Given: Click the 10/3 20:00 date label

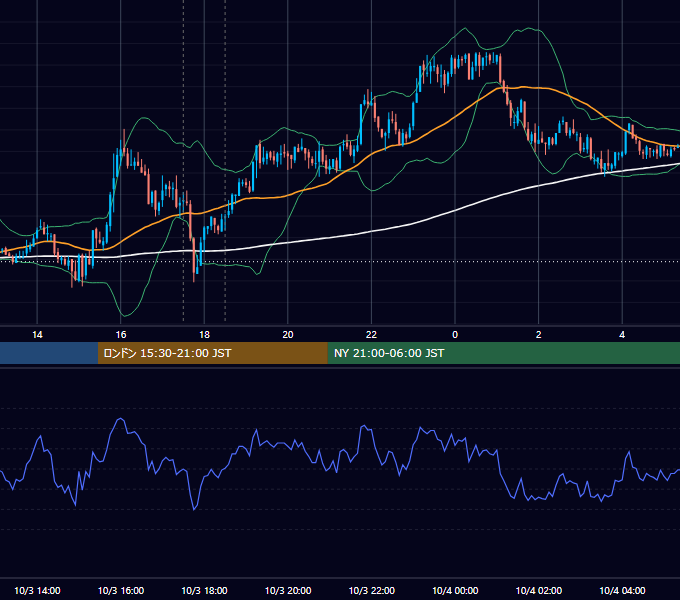Looking at the screenshot, I should 288,590.
